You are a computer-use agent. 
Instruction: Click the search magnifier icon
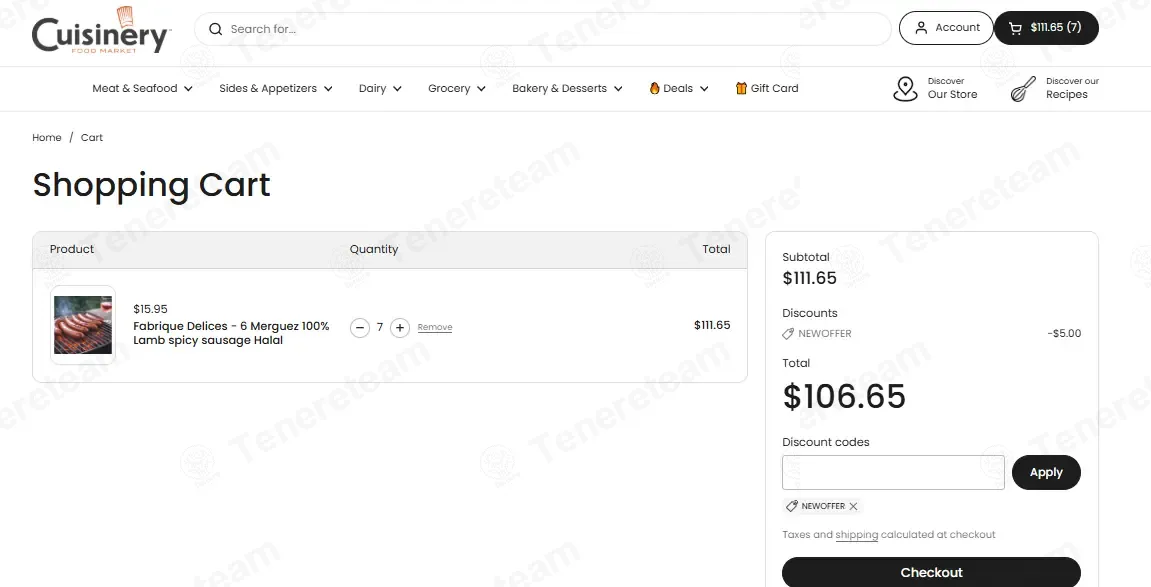215,29
